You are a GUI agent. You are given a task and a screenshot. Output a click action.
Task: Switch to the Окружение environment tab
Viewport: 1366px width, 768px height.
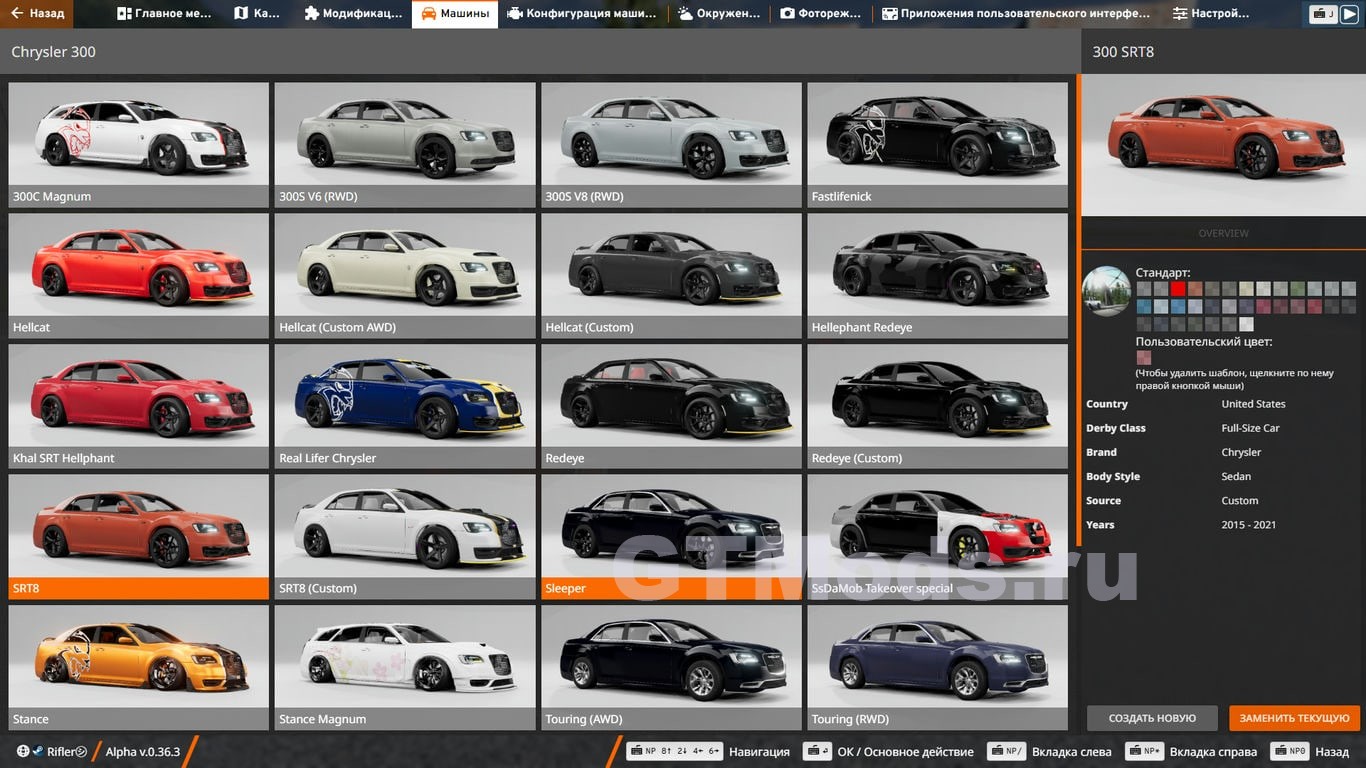tap(718, 14)
